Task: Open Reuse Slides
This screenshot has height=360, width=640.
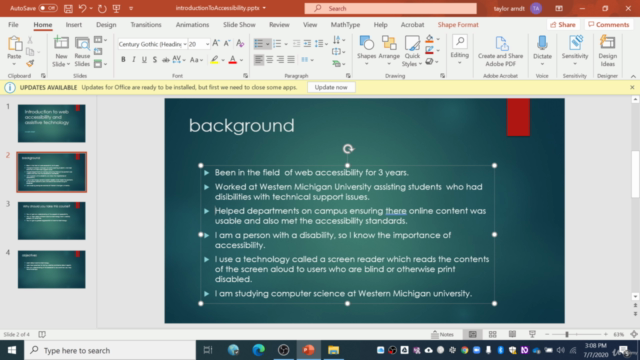Action: pyautogui.click(x=82, y=51)
